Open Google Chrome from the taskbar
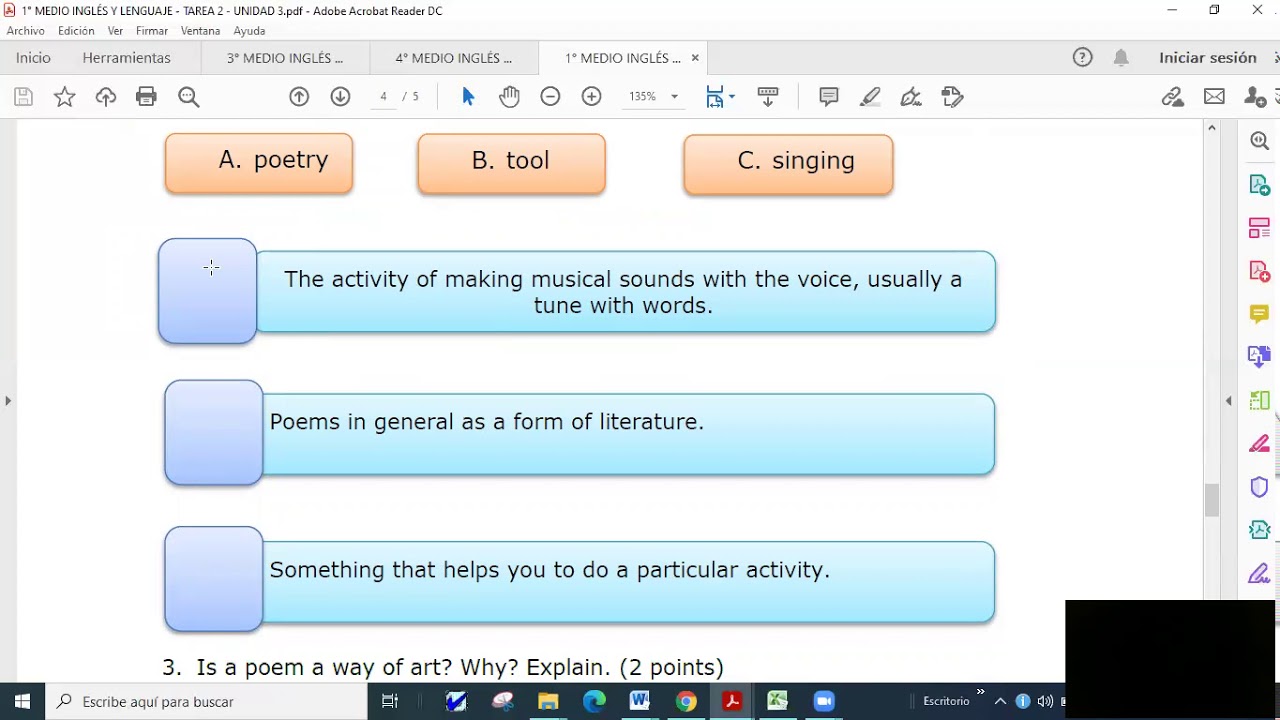 pos(686,702)
